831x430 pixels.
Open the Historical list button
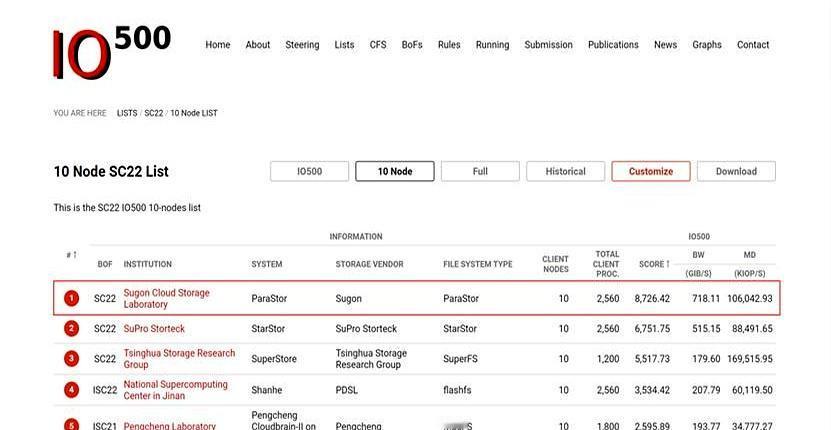point(565,171)
